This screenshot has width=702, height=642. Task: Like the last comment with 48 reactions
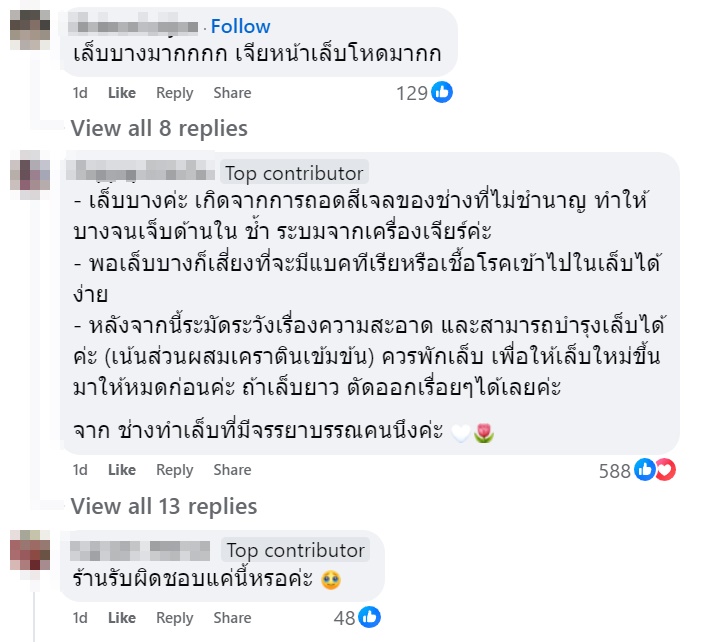click(x=121, y=618)
